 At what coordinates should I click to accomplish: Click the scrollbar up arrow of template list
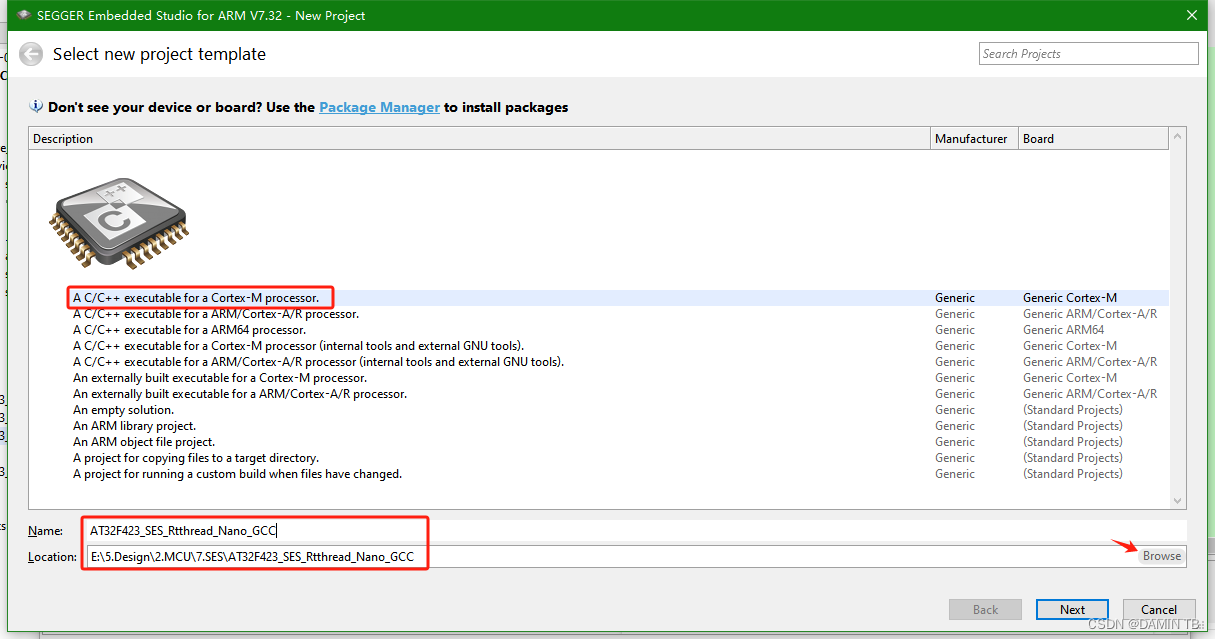pyautogui.click(x=1177, y=137)
